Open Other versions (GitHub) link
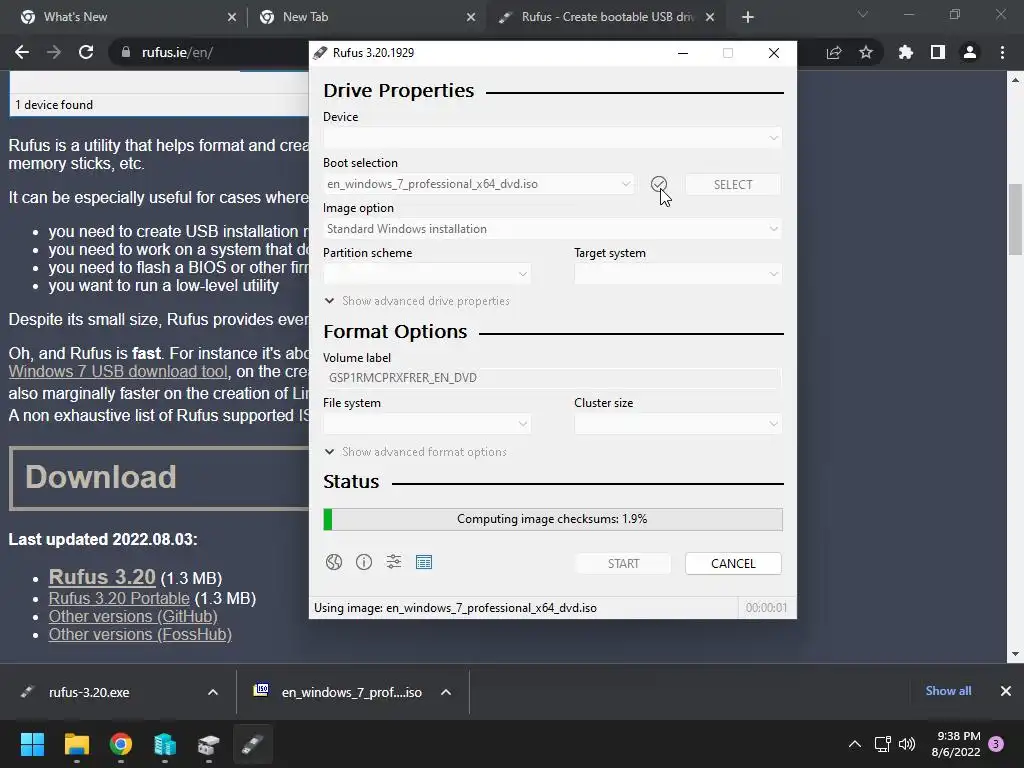This screenshot has width=1024, height=768. [x=133, y=616]
